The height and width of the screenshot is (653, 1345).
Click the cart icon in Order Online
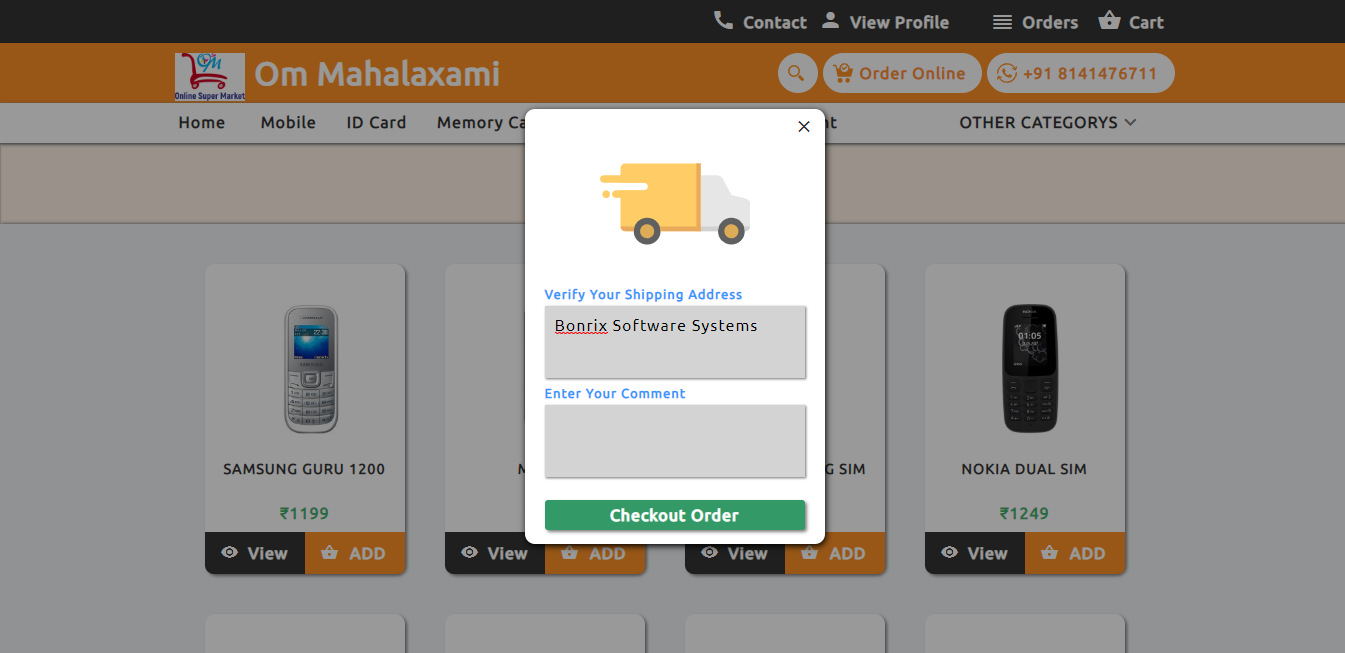tap(843, 73)
